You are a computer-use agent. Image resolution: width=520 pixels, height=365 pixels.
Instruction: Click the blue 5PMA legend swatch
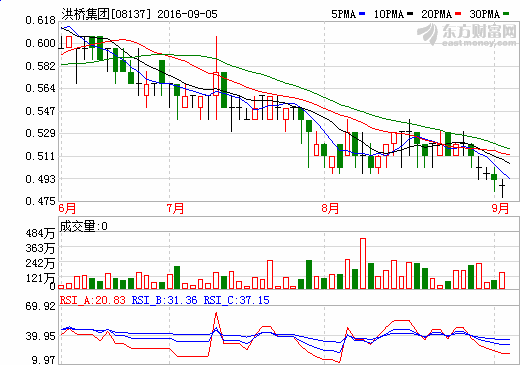tap(362, 14)
